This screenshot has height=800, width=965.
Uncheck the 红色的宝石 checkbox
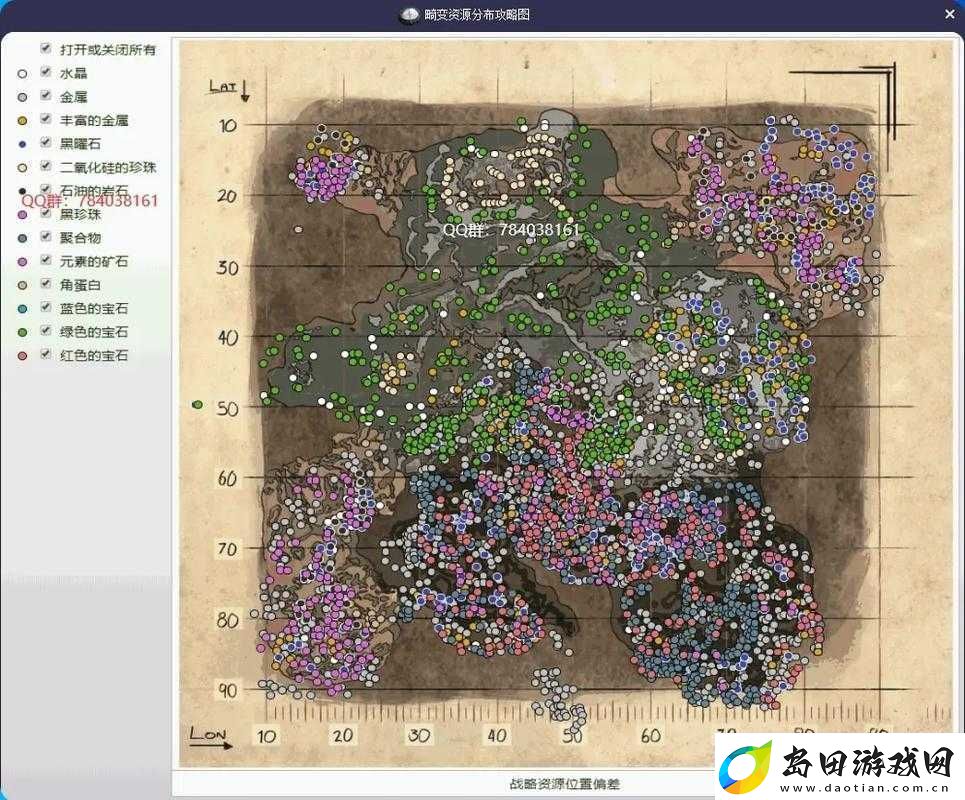46,354
